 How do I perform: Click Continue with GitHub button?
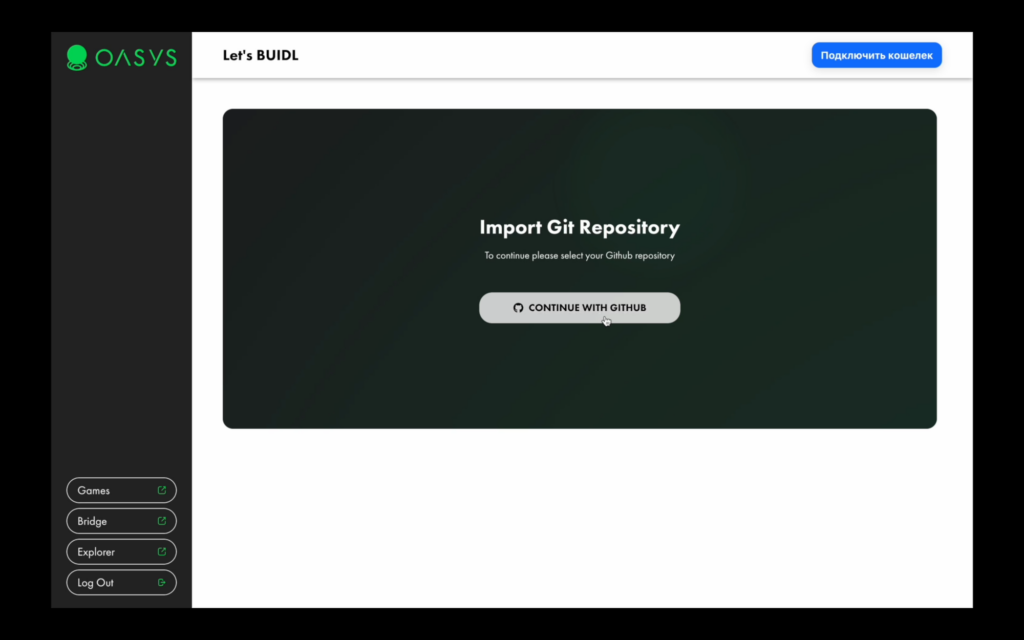[x=579, y=308]
